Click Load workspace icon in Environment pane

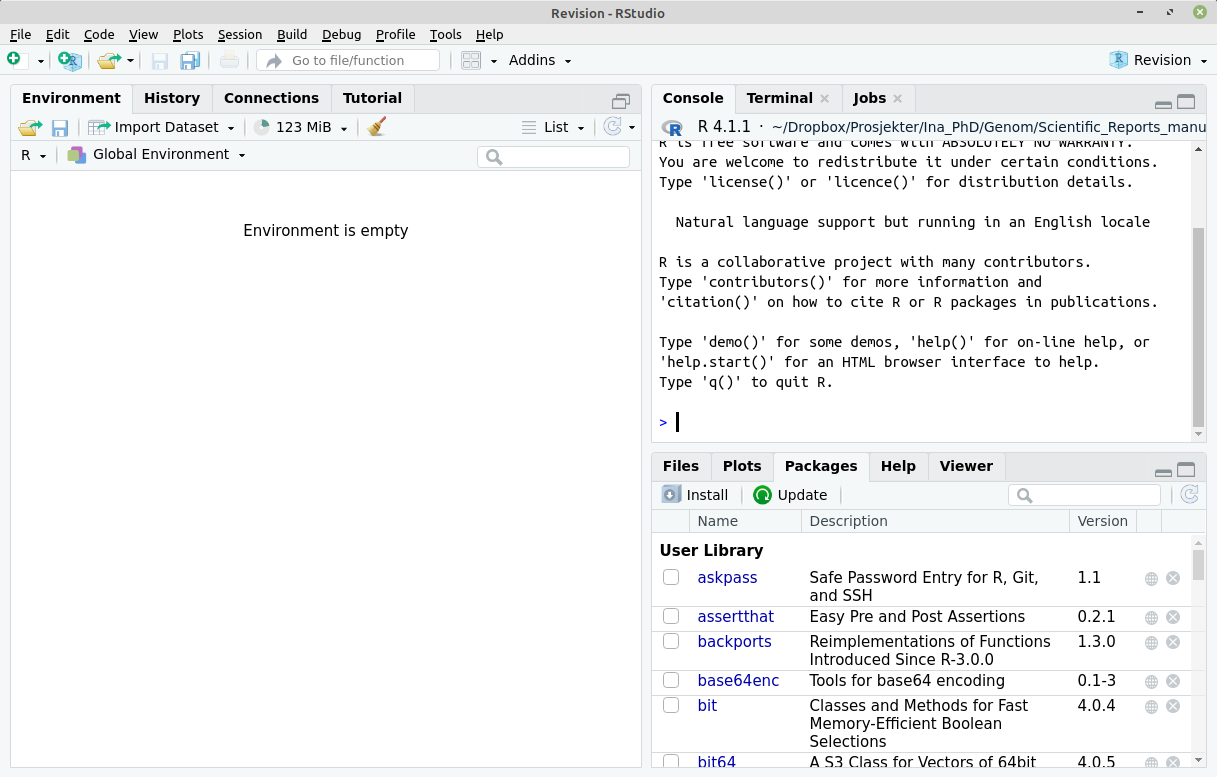(30, 127)
